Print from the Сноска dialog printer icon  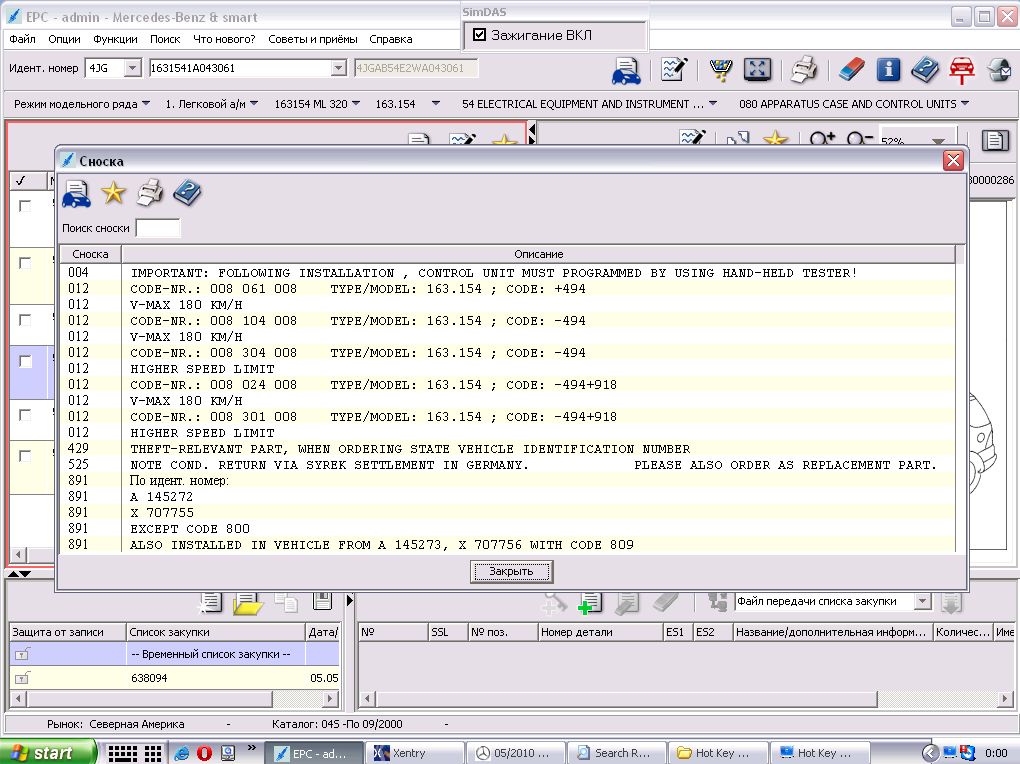(x=150, y=193)
